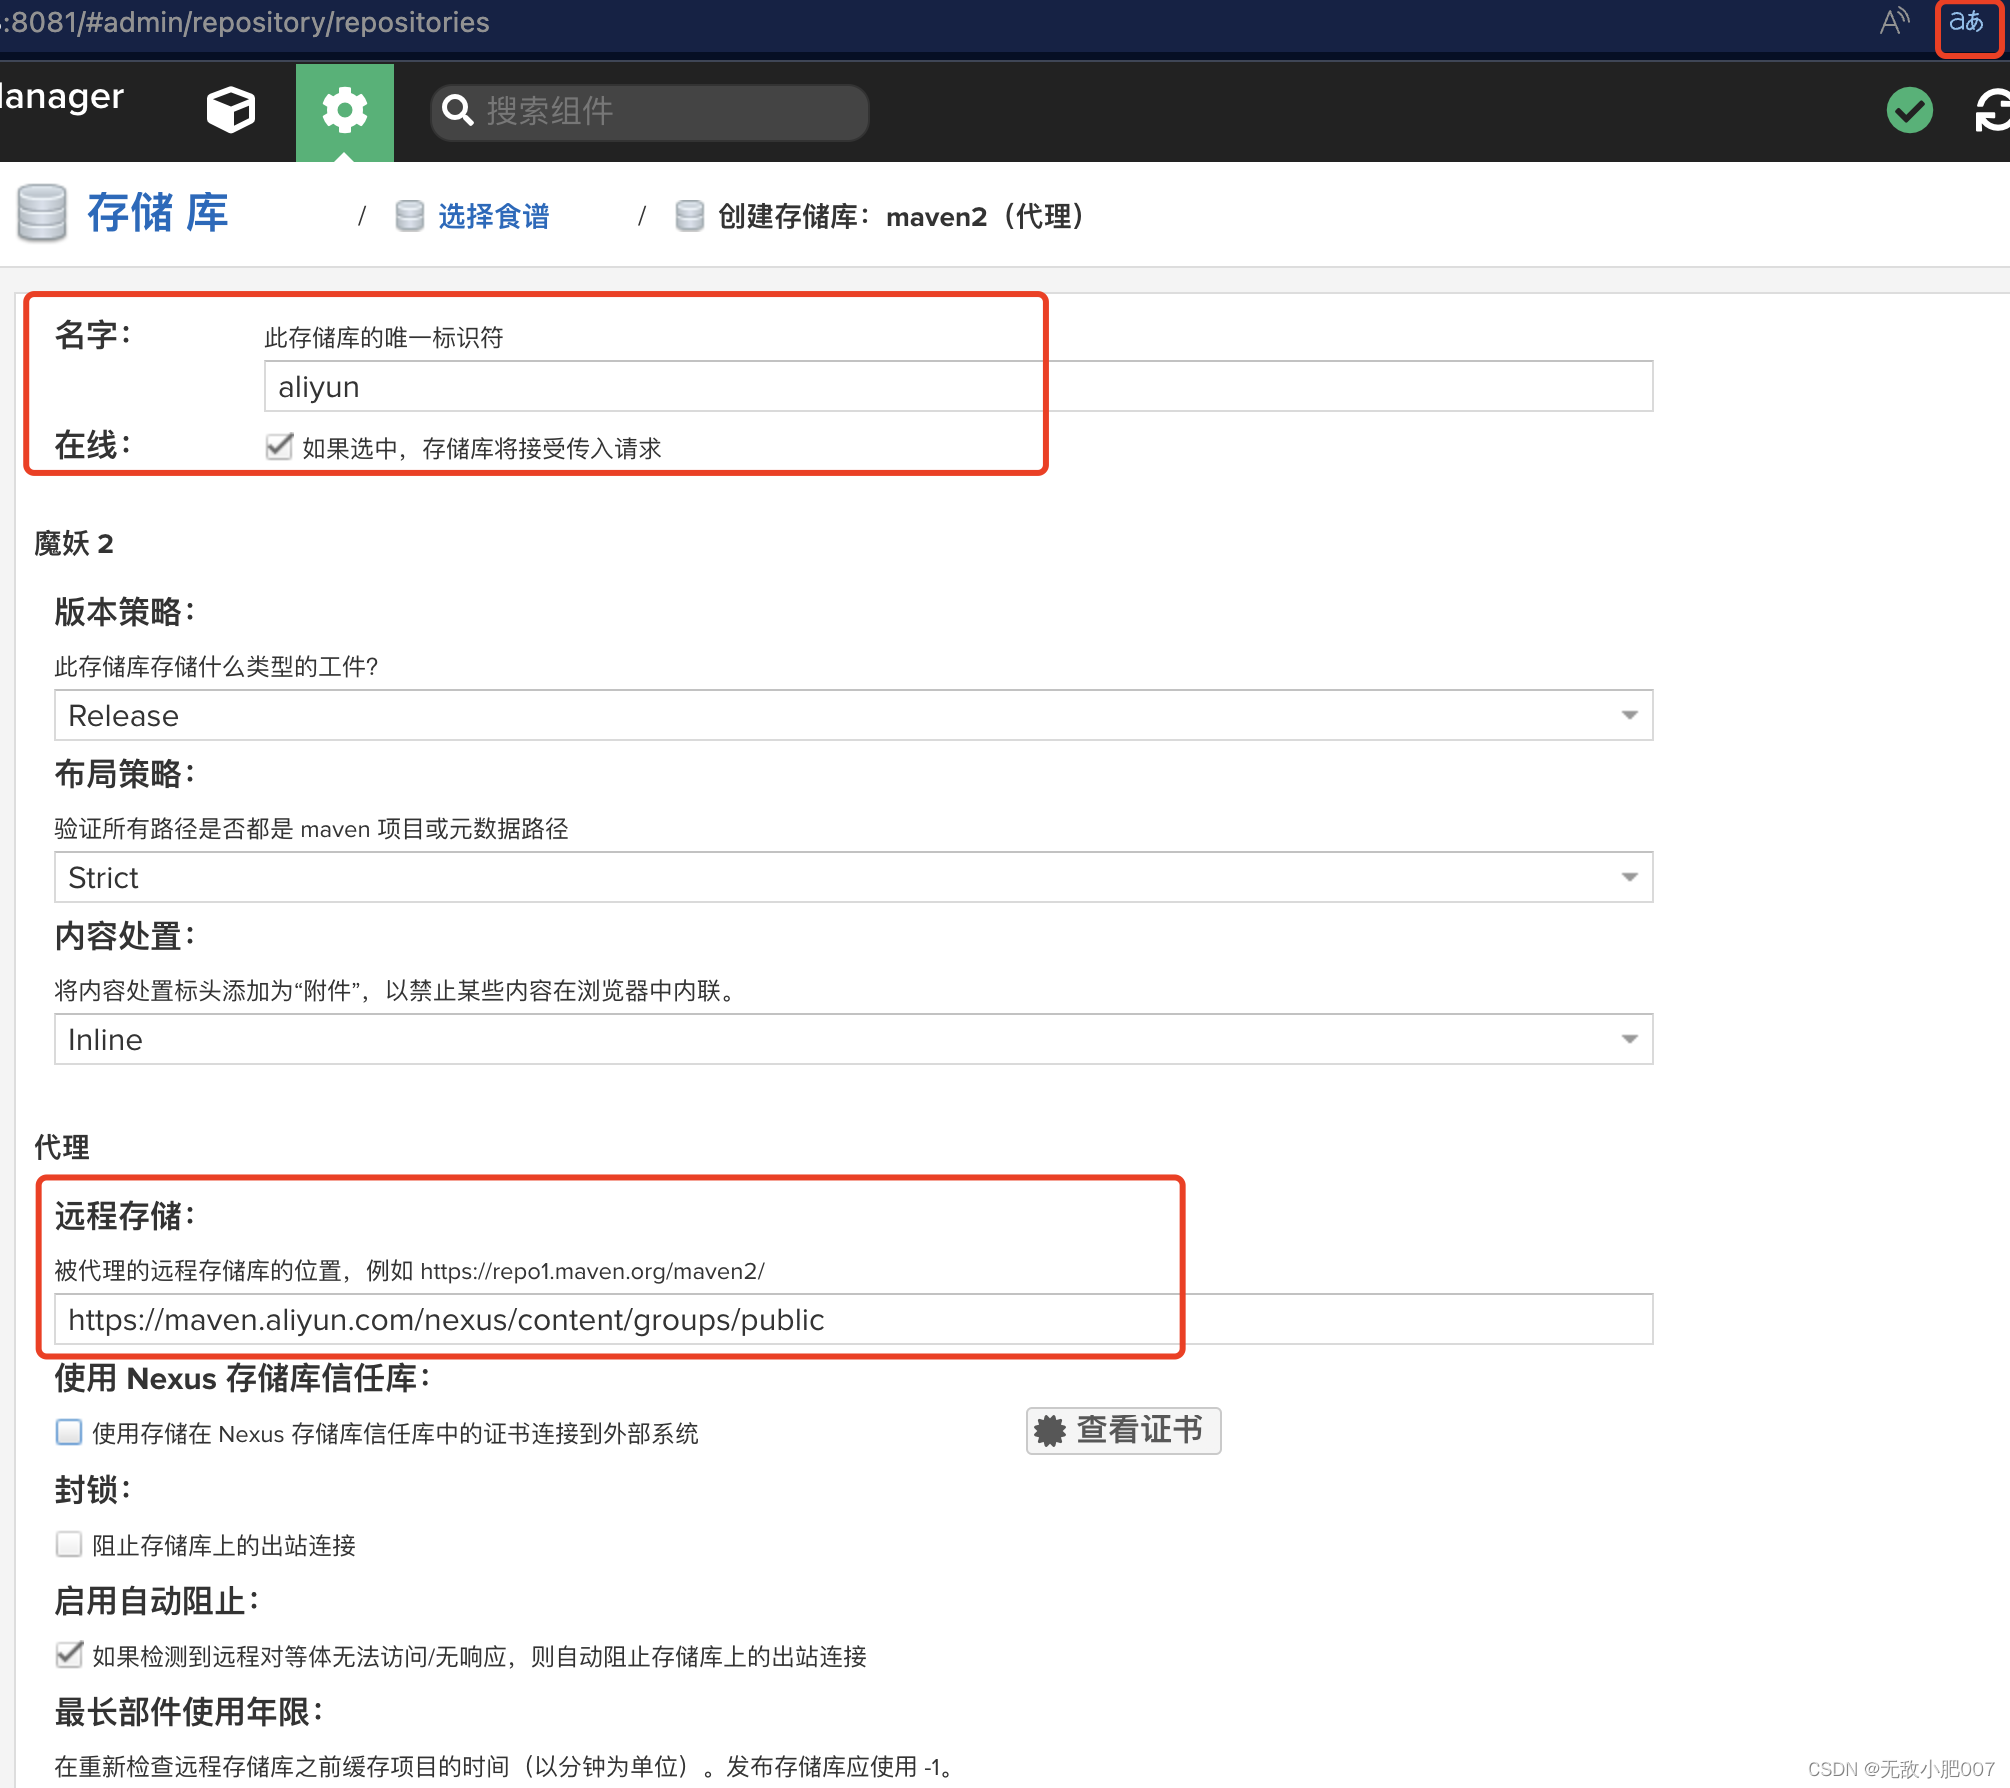Click the database icon beside 选择食谱

pos(410,216)
